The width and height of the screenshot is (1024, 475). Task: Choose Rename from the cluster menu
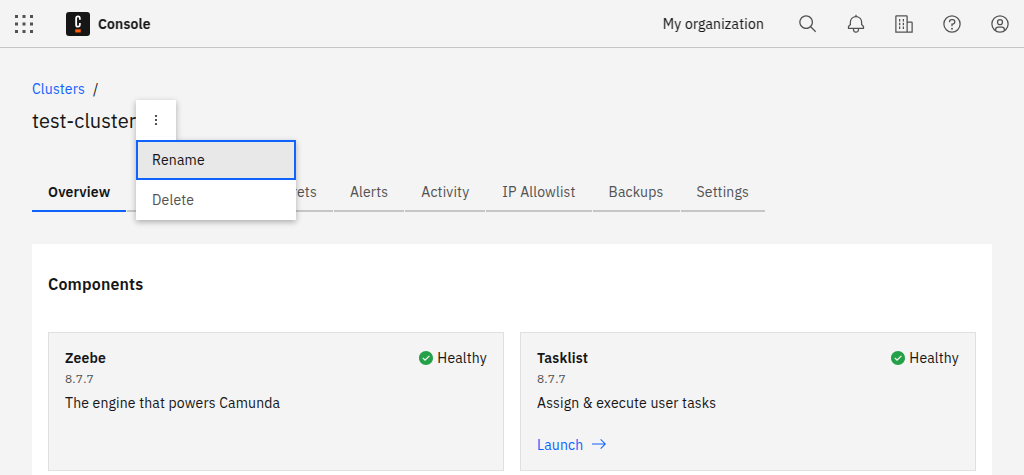tap(216, 160)
